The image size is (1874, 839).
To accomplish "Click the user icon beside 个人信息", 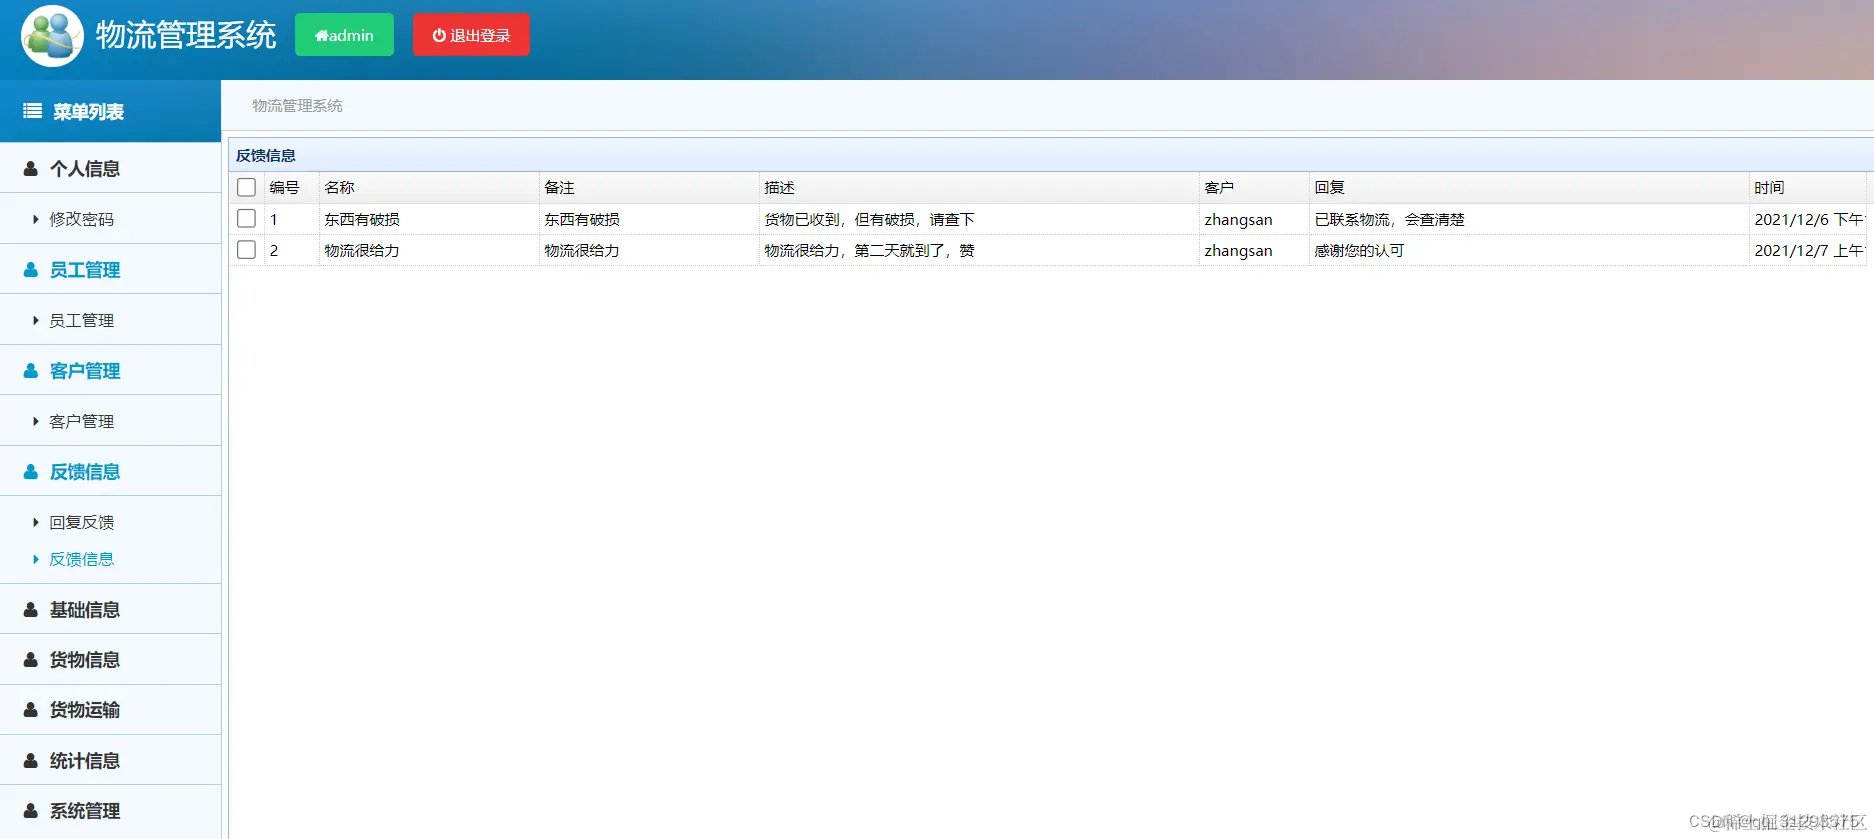I will pyautogui.click(x=31, y=169).
